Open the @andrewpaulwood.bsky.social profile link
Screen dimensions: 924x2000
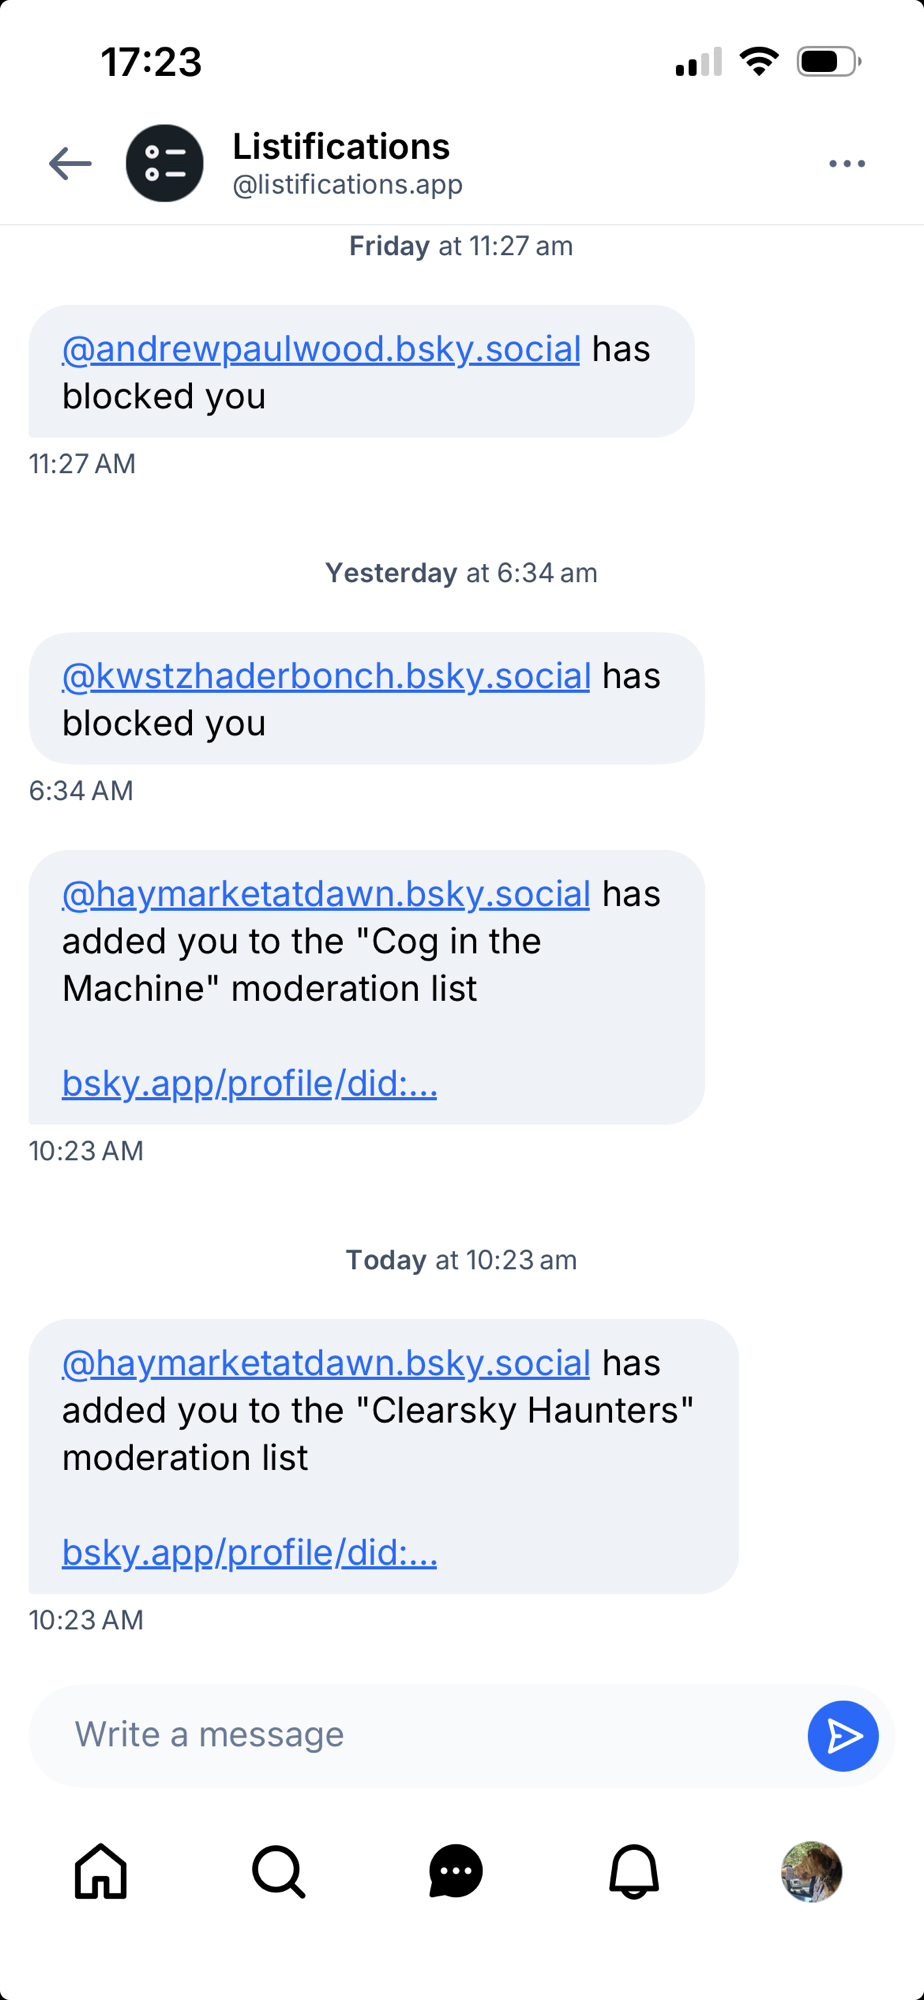click(x=321, y=349)
